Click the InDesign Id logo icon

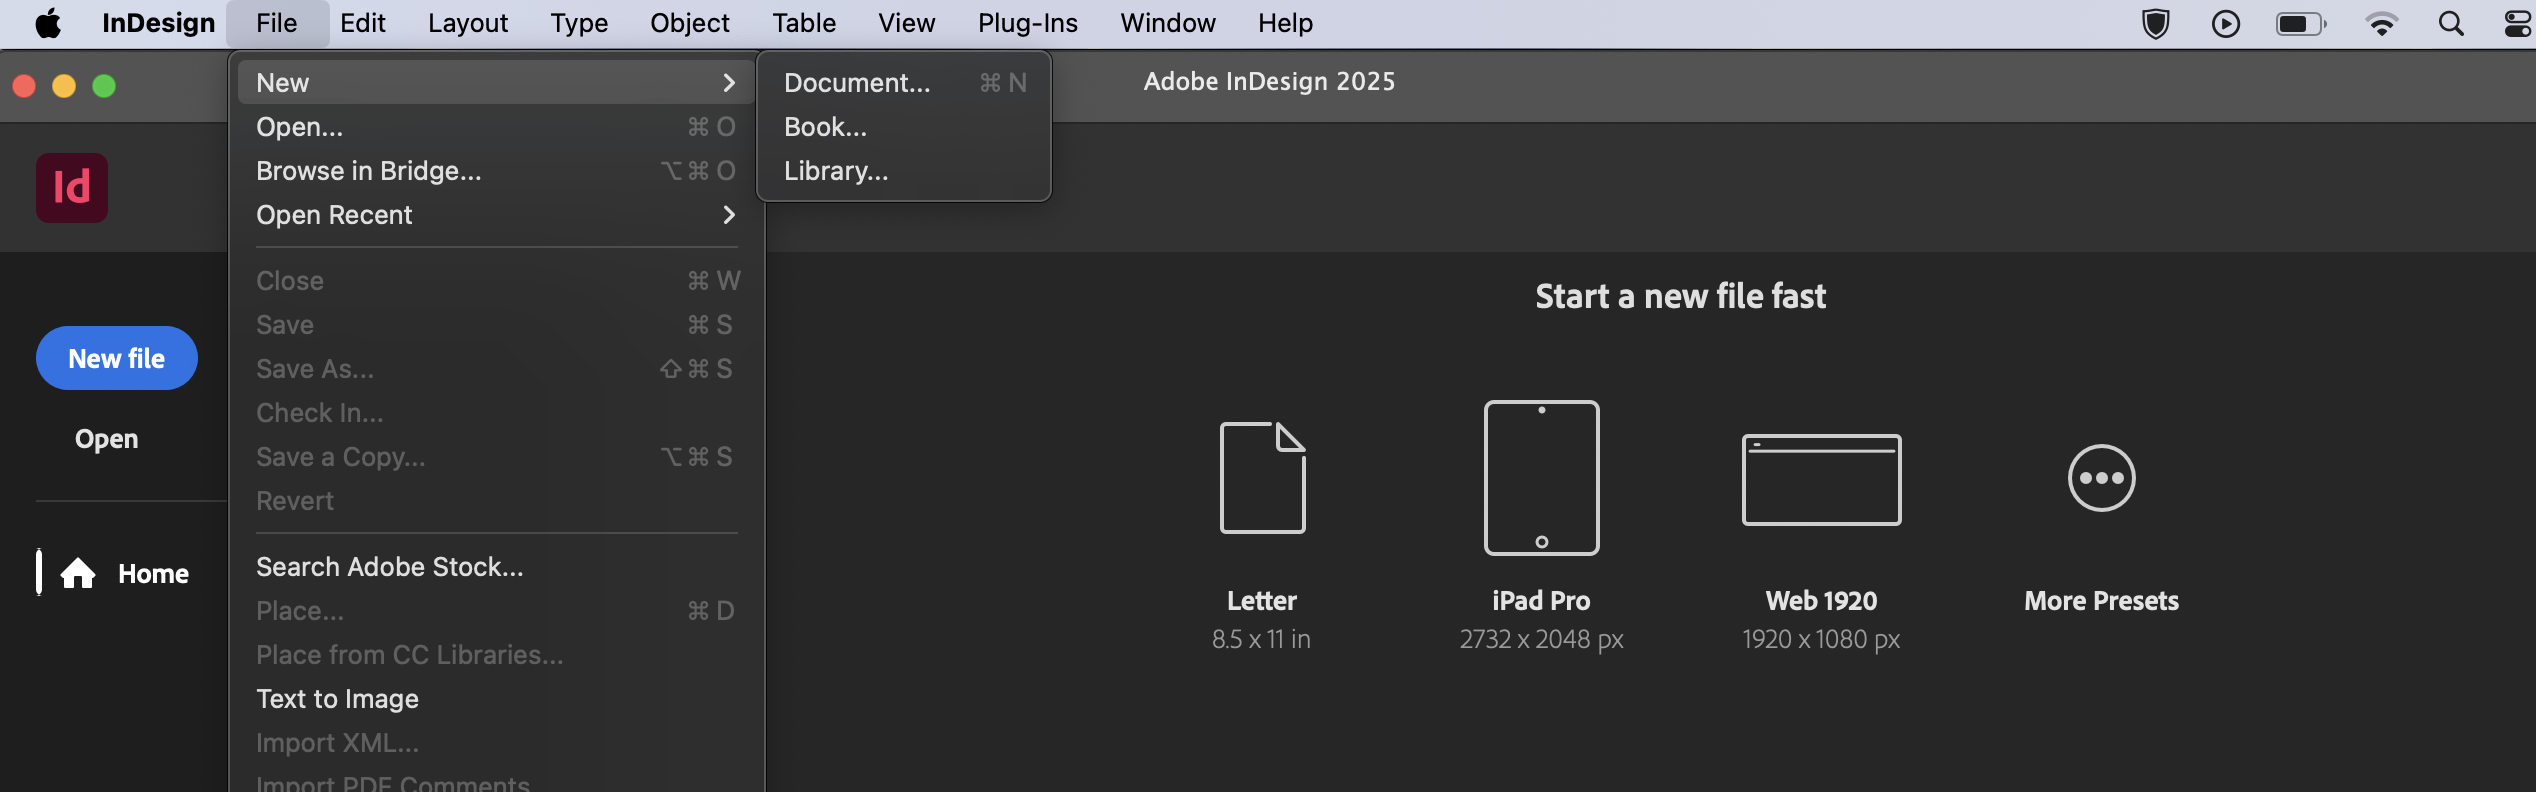72,188
